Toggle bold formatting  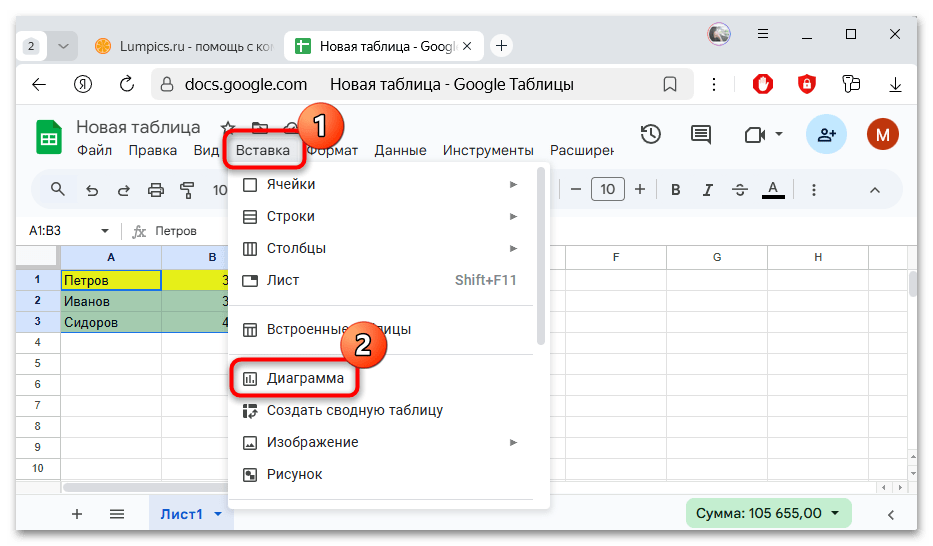675,190
